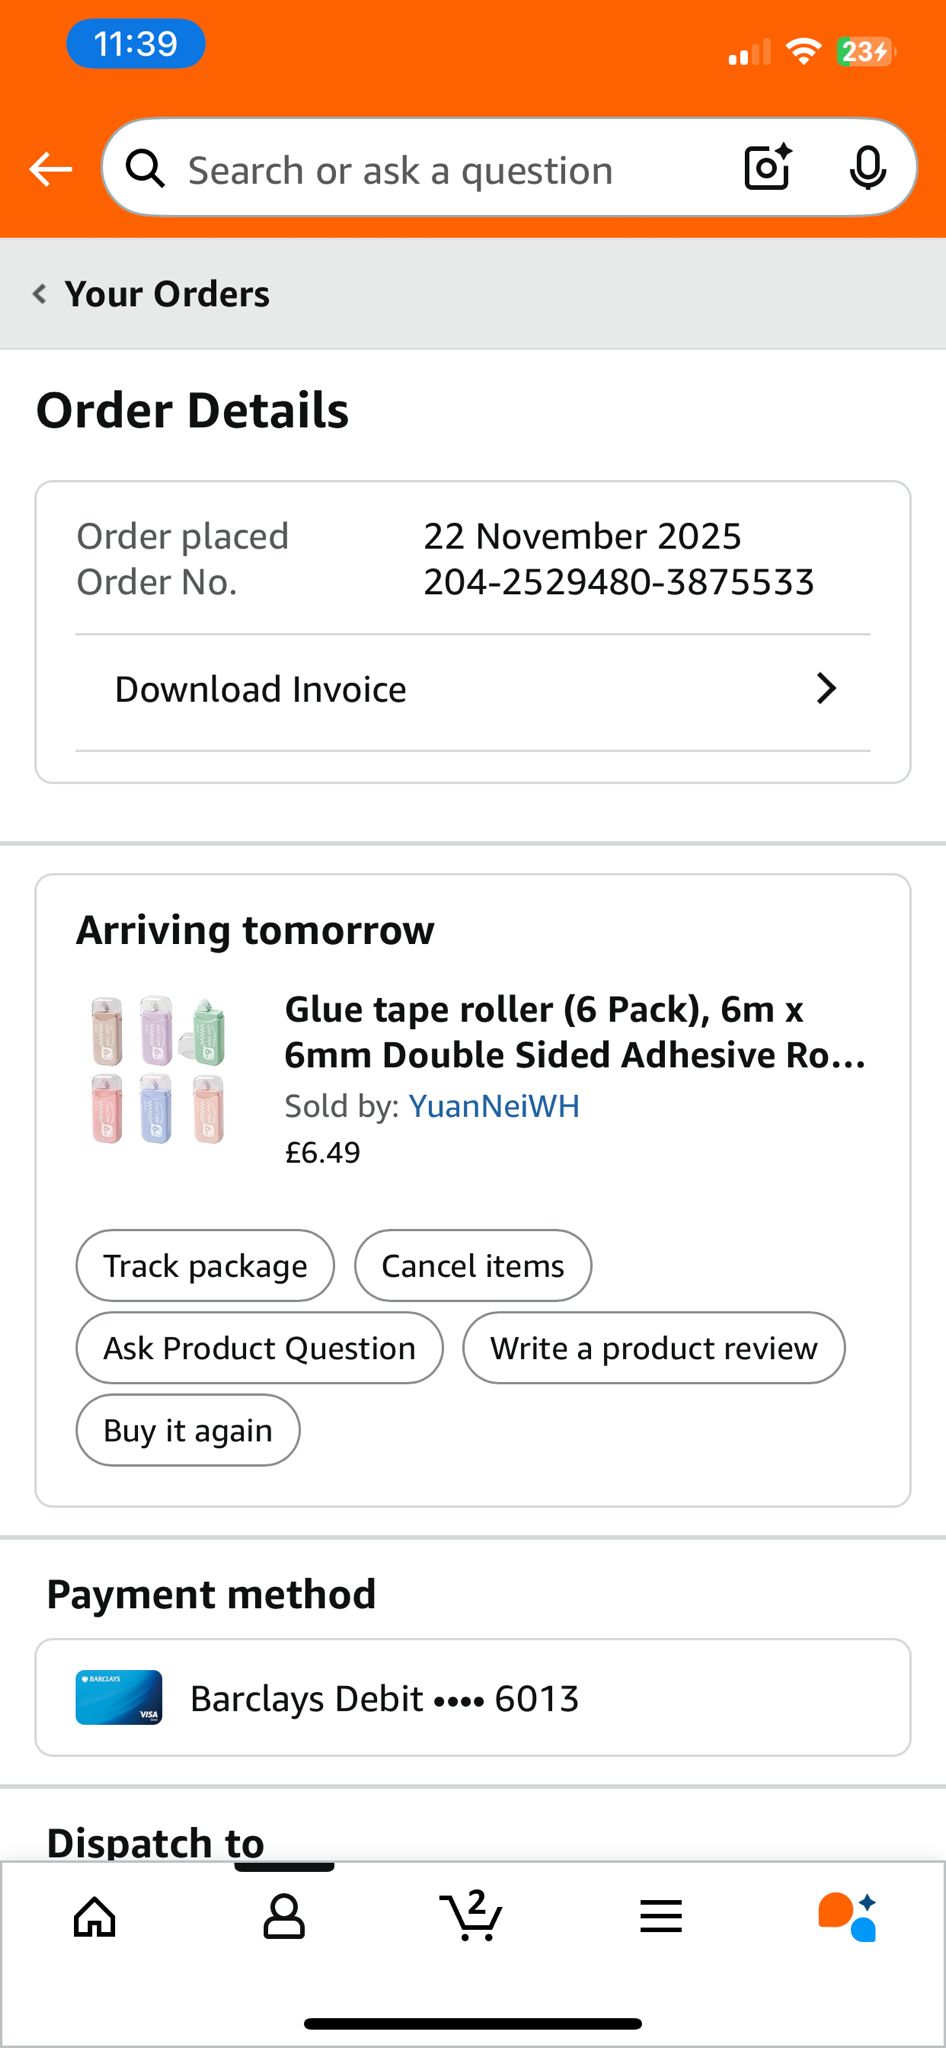
Task: Tap Ask Product Question
Action: pos(259,1348)
